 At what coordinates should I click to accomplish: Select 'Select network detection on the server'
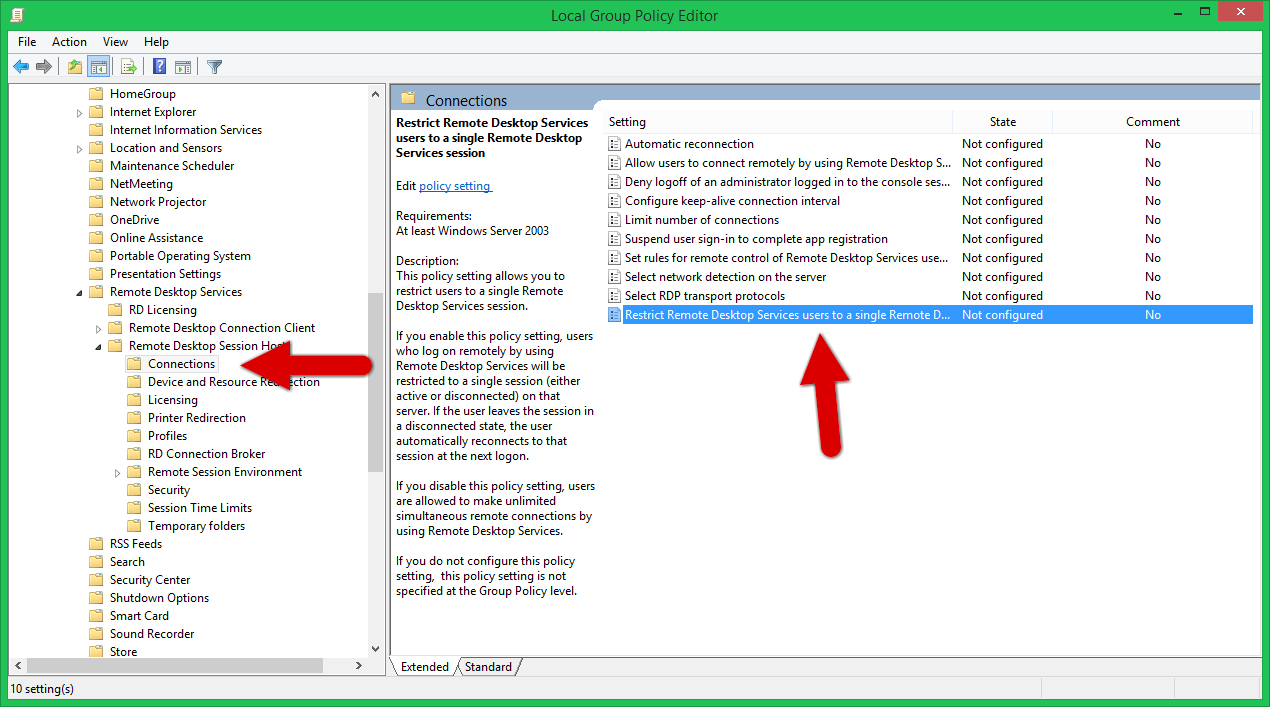coord(929,277)
